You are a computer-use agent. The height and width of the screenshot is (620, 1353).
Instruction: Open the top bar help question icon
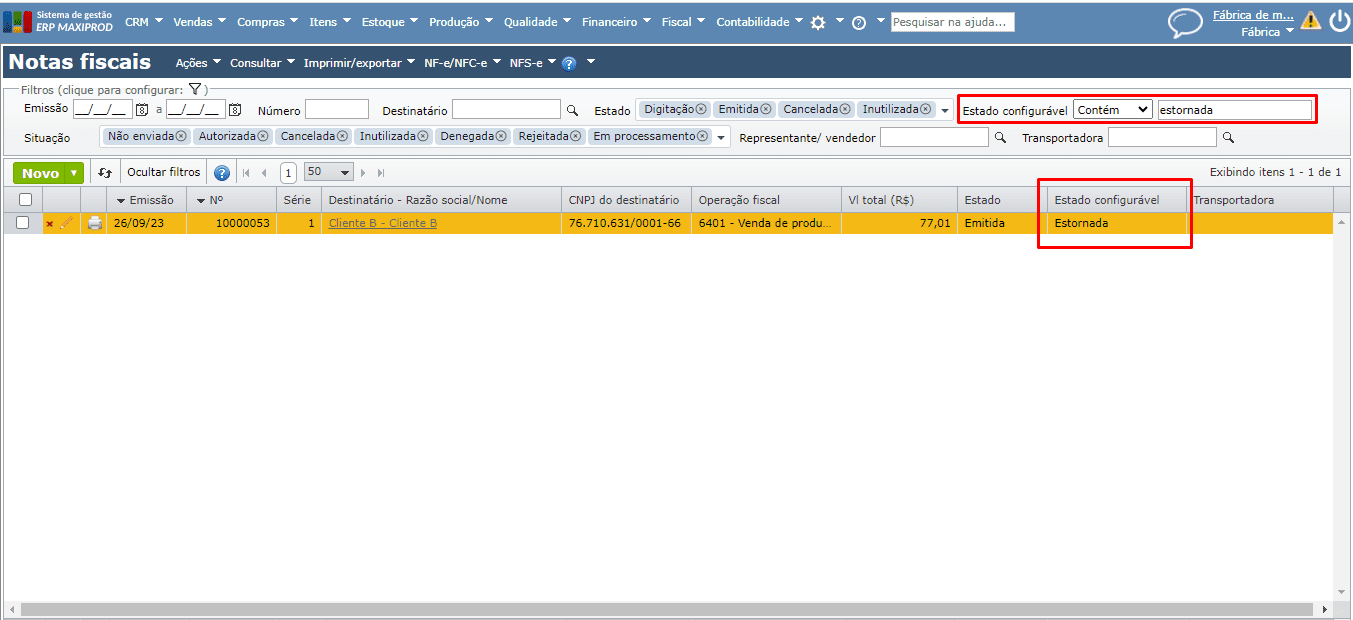point(859,22)
